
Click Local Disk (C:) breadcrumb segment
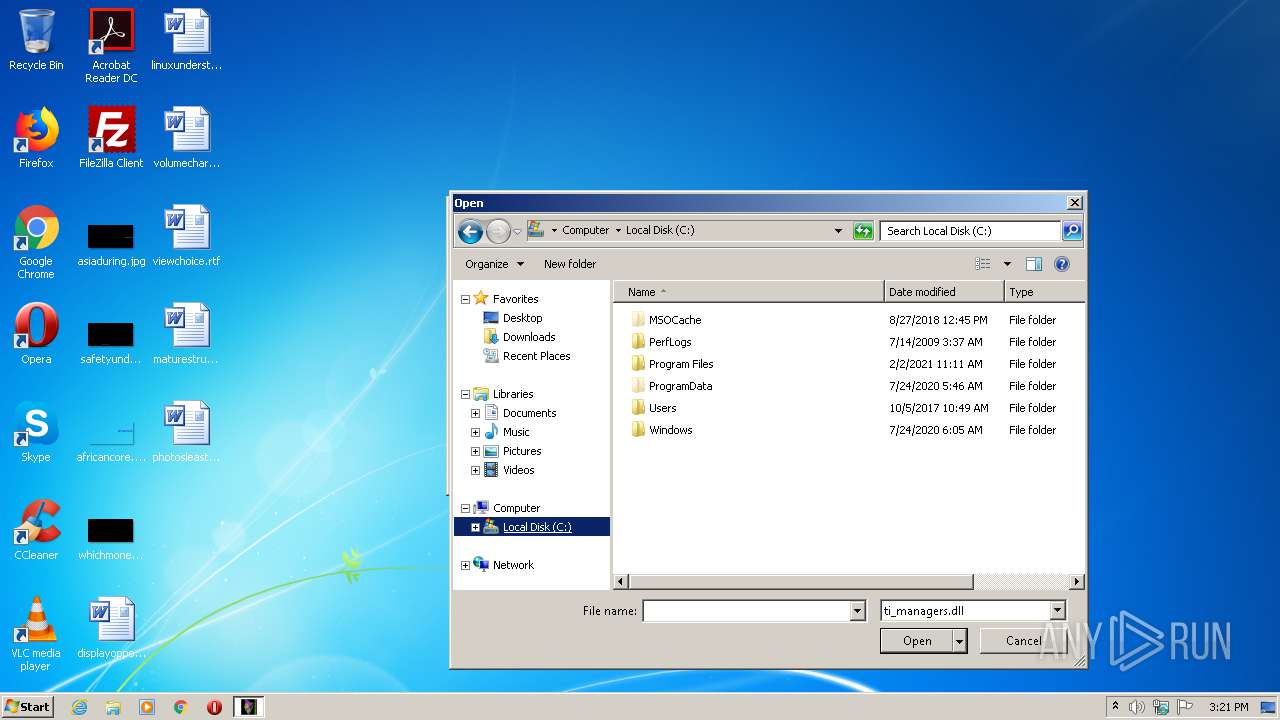pyautogui.click(x=660, y=230)
